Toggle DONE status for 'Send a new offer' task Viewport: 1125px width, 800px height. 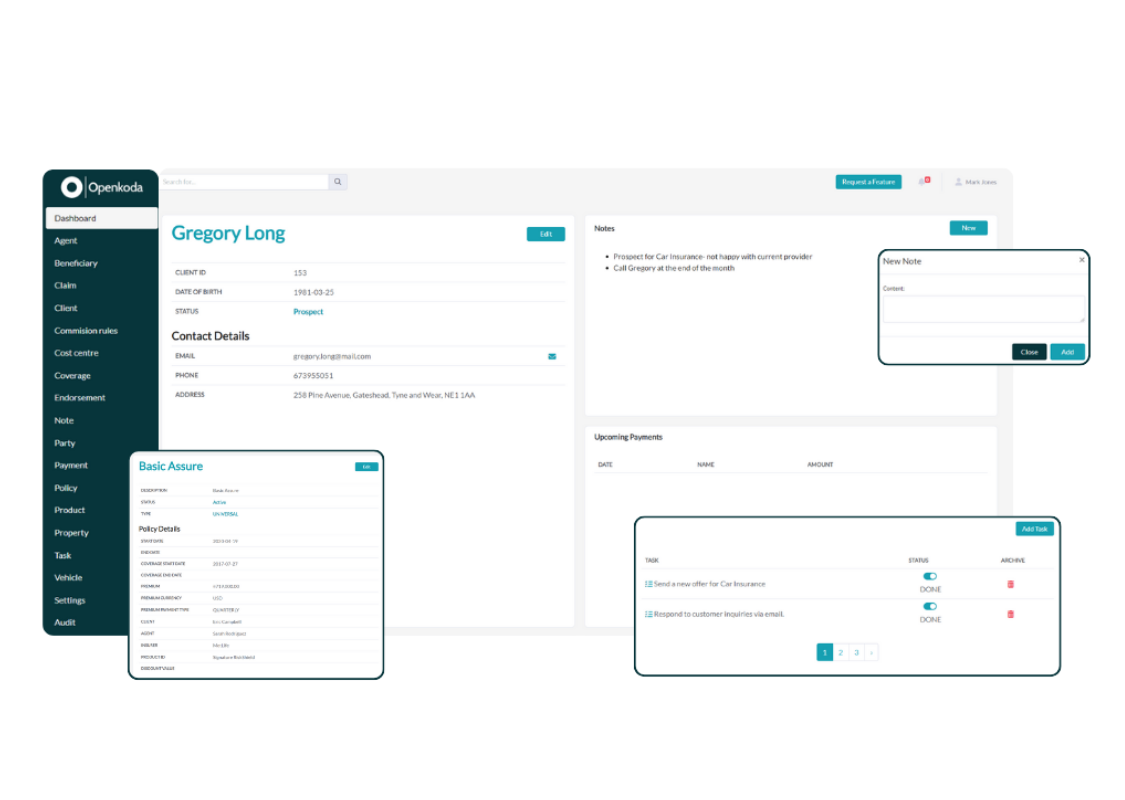click(930, 577)
